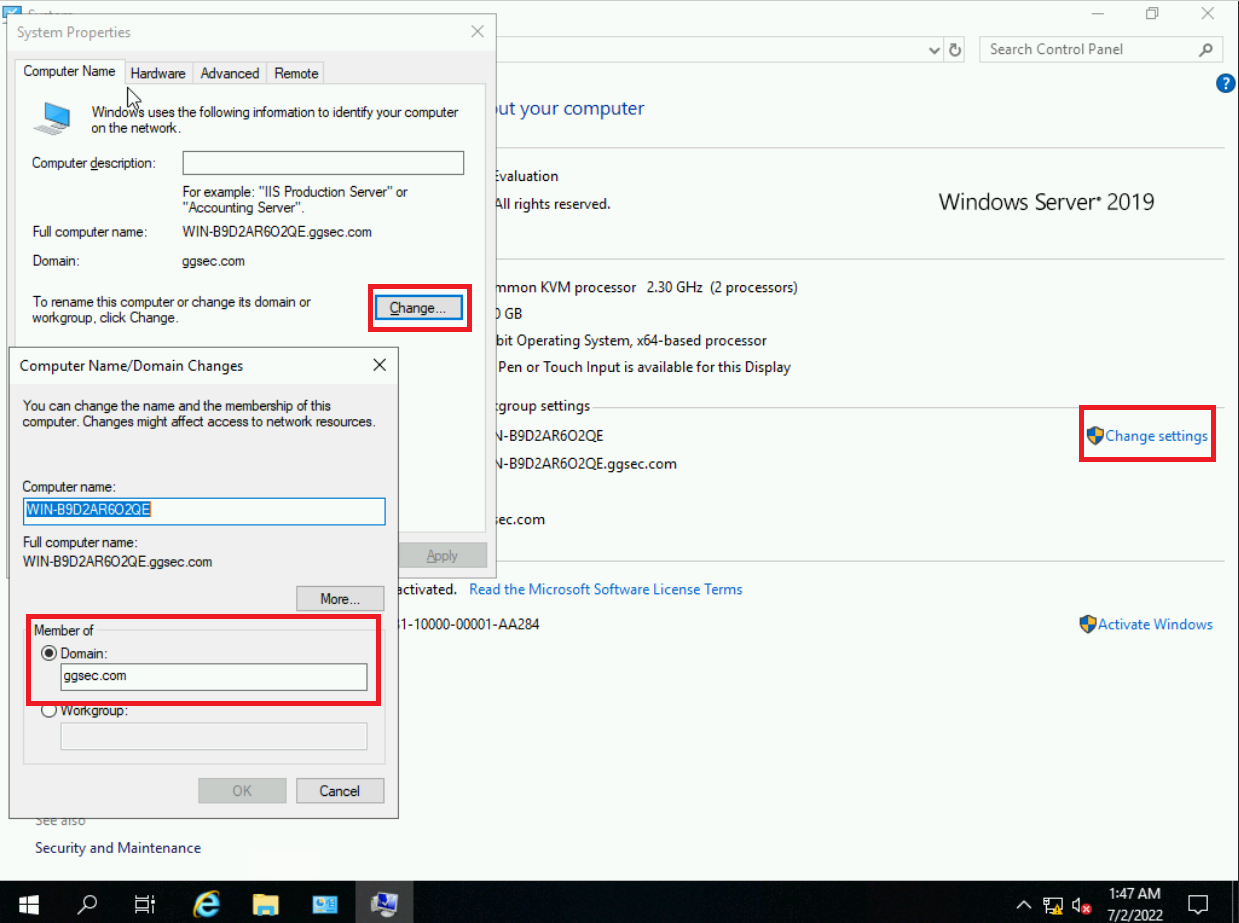Open the notification center icon
The width and height of the screenshot is (1239, 923).
point(1200,904)
